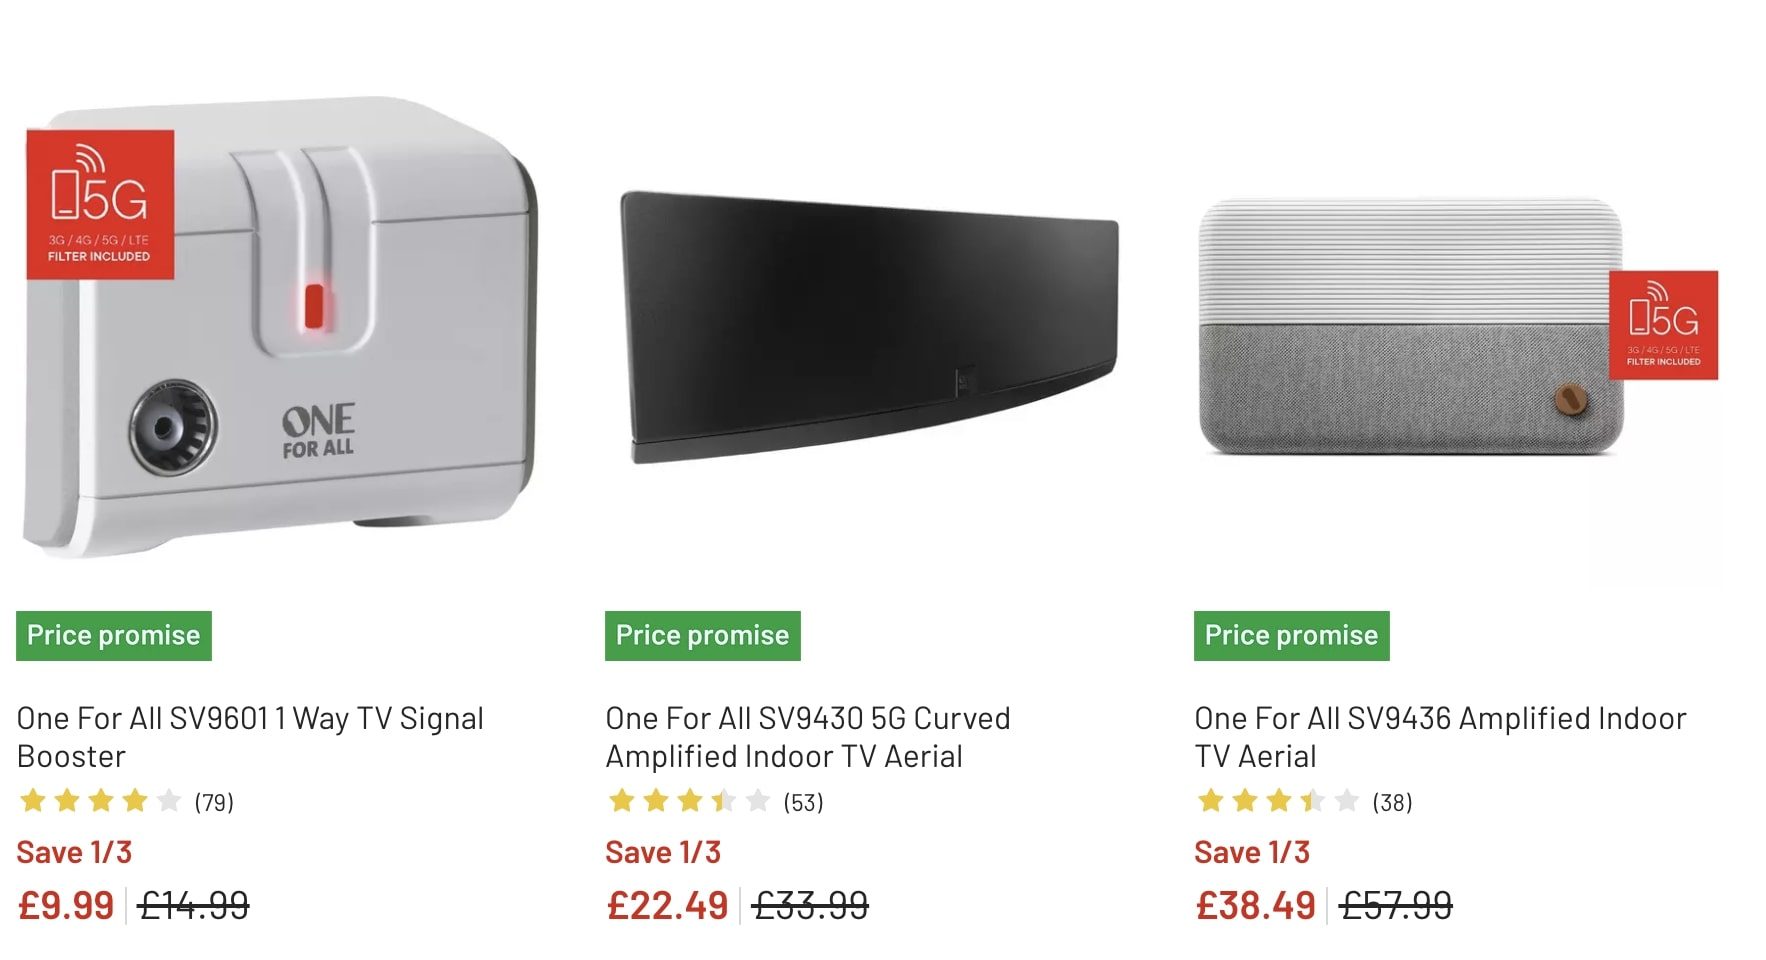Screen dimensions: 1766x960
Task: Click the Price promise badge on SV9601
Action: point(113,634)
